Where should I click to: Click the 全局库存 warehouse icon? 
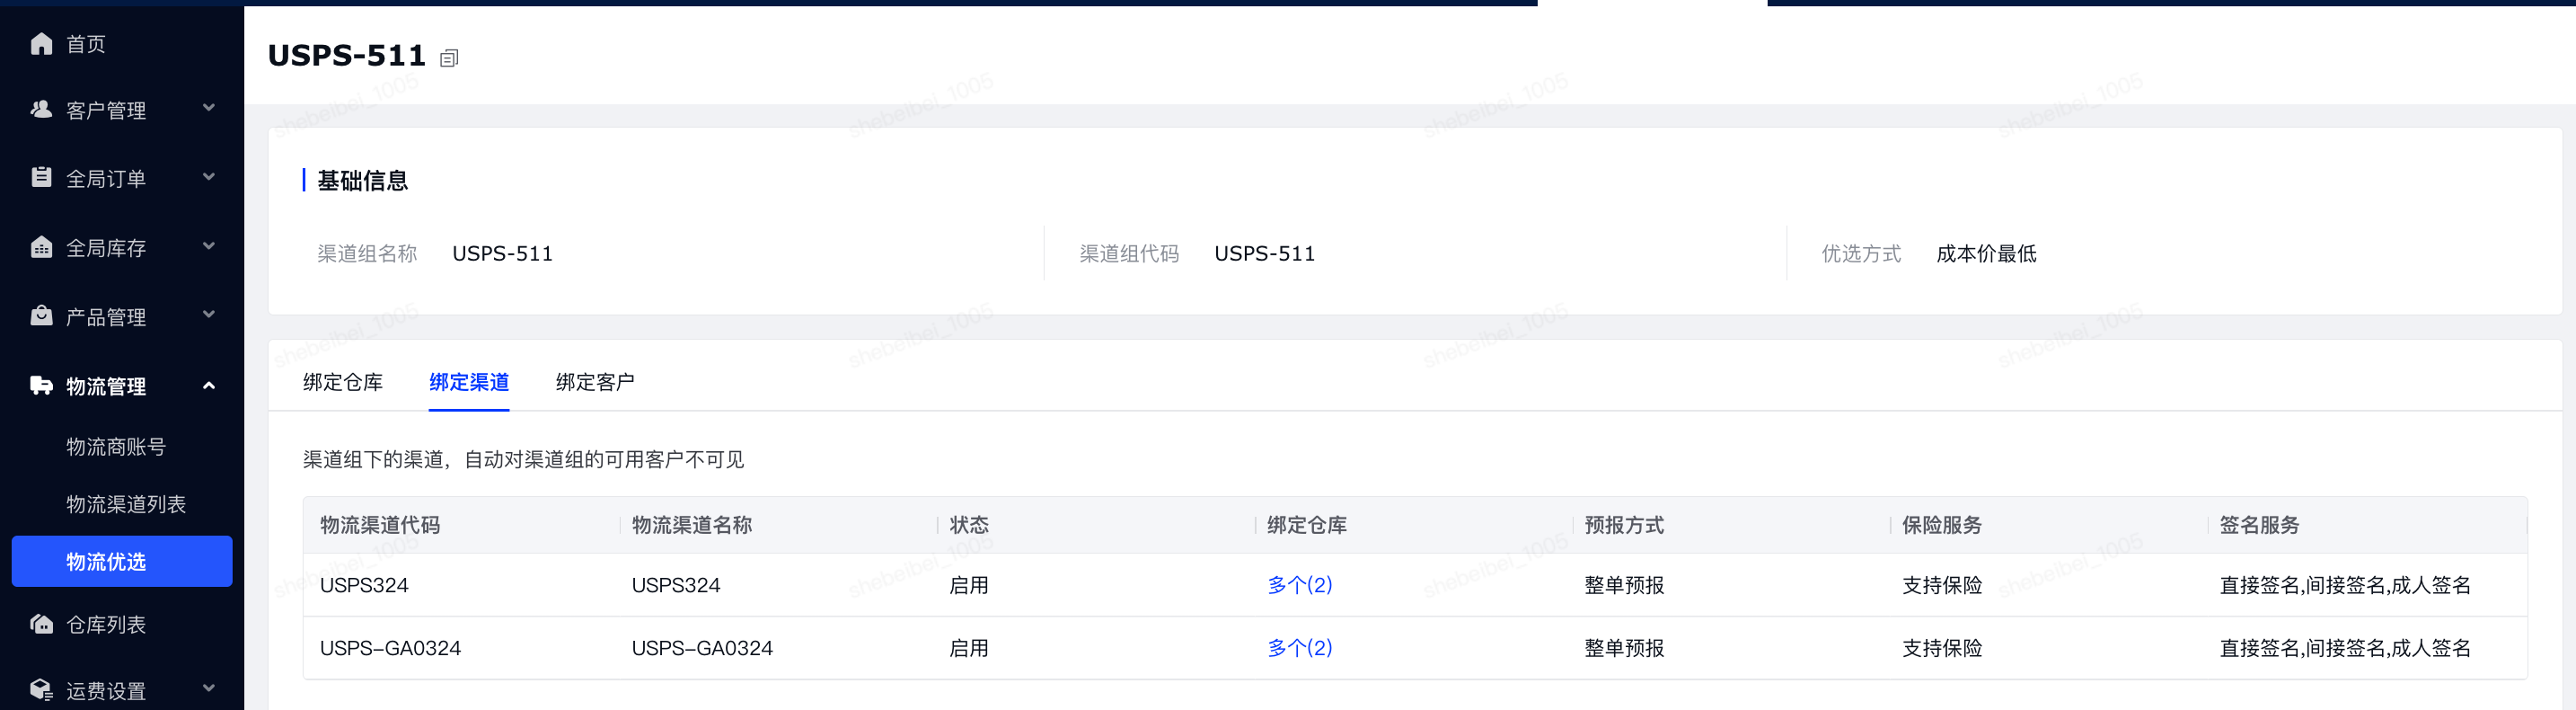pyautogui.click(x=41, y=246)
